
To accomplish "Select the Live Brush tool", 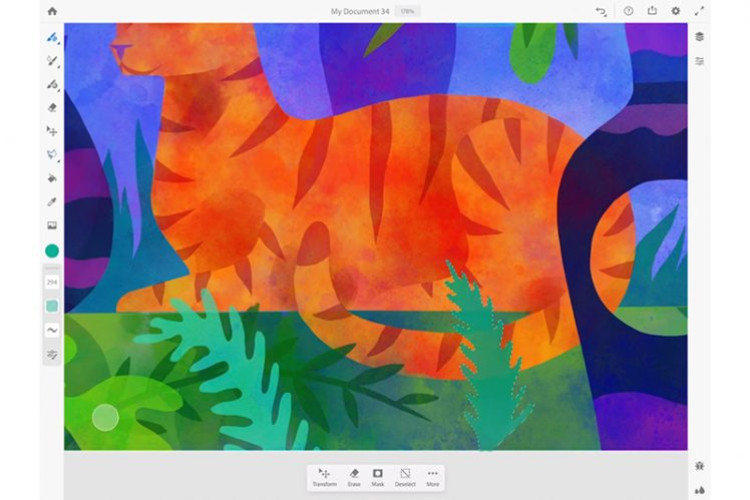I will pos(52,61).
